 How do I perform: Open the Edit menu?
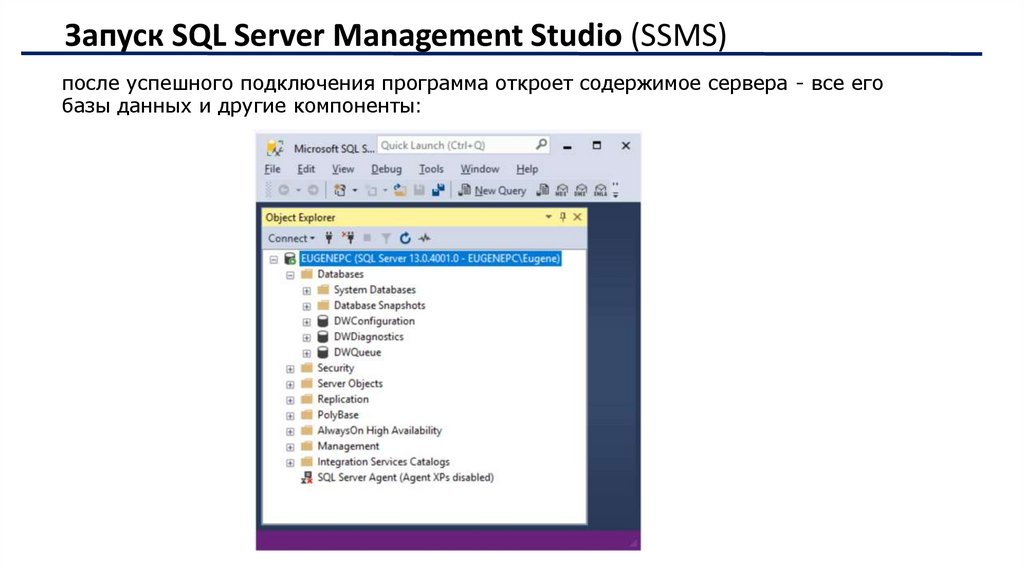306,169
